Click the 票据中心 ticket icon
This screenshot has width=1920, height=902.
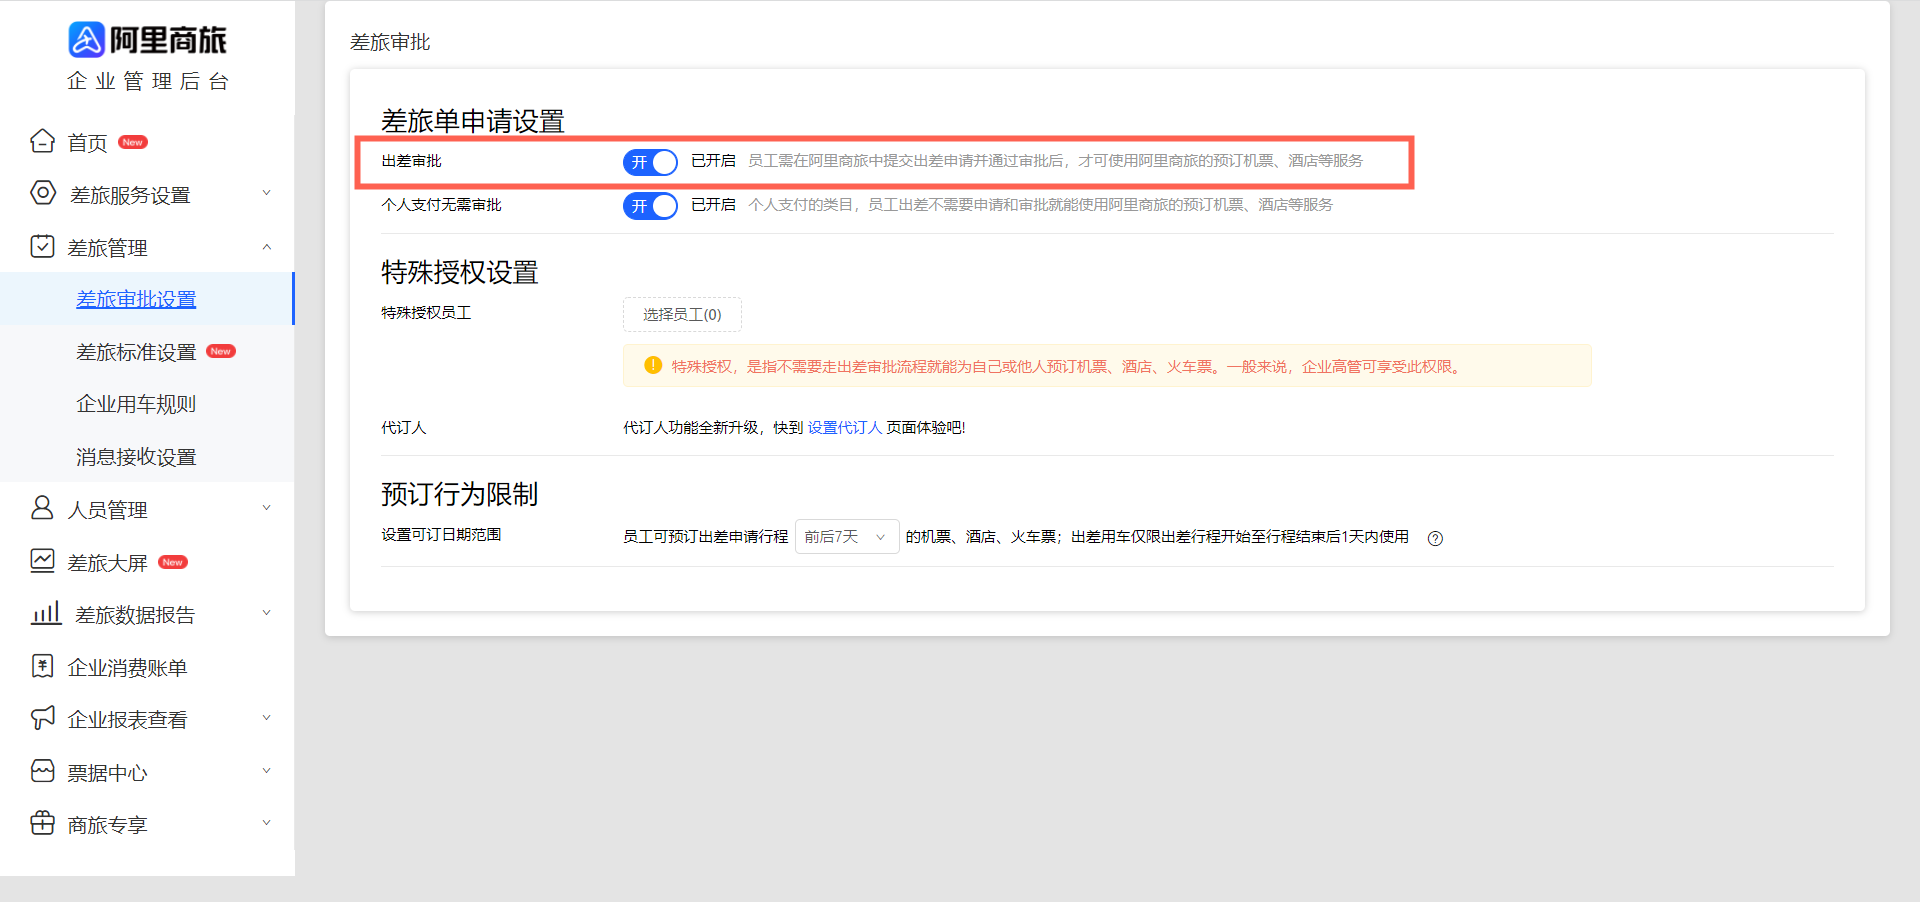42,771
